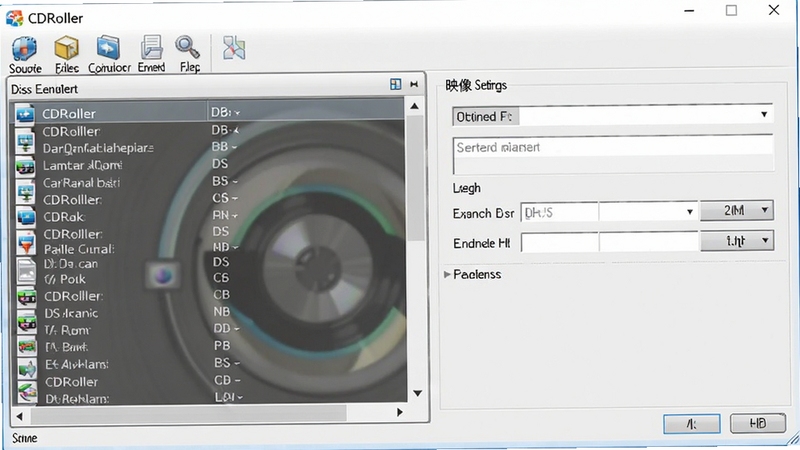Image resolution: width=800 pixels, height=450 pixels.
Task: Click the icon beside DtrRehlam row
Action: [x=28, y=393]
